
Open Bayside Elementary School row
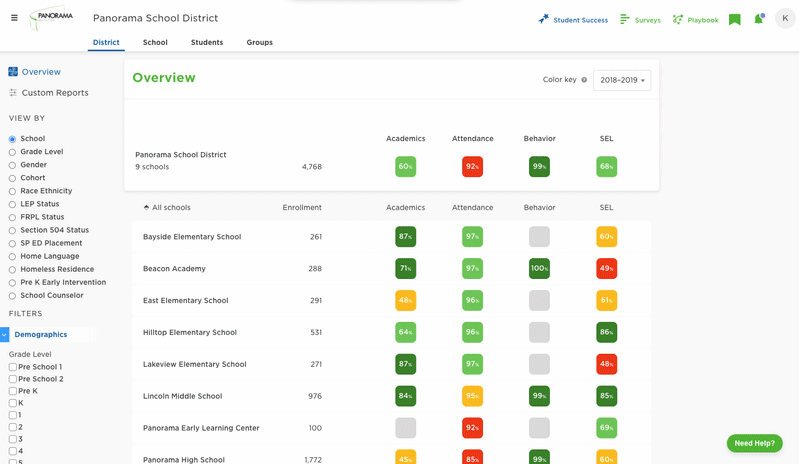pyautogui.click(x=391, y=237)
